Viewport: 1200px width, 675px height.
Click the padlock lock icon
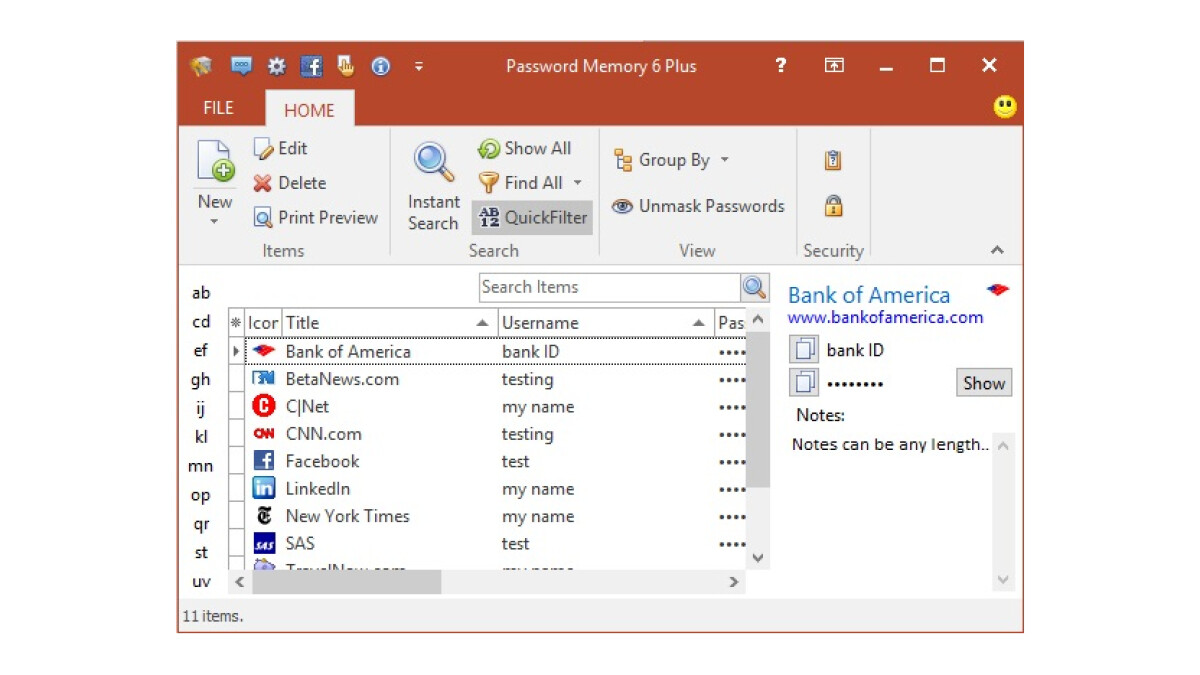click(833, 206)
